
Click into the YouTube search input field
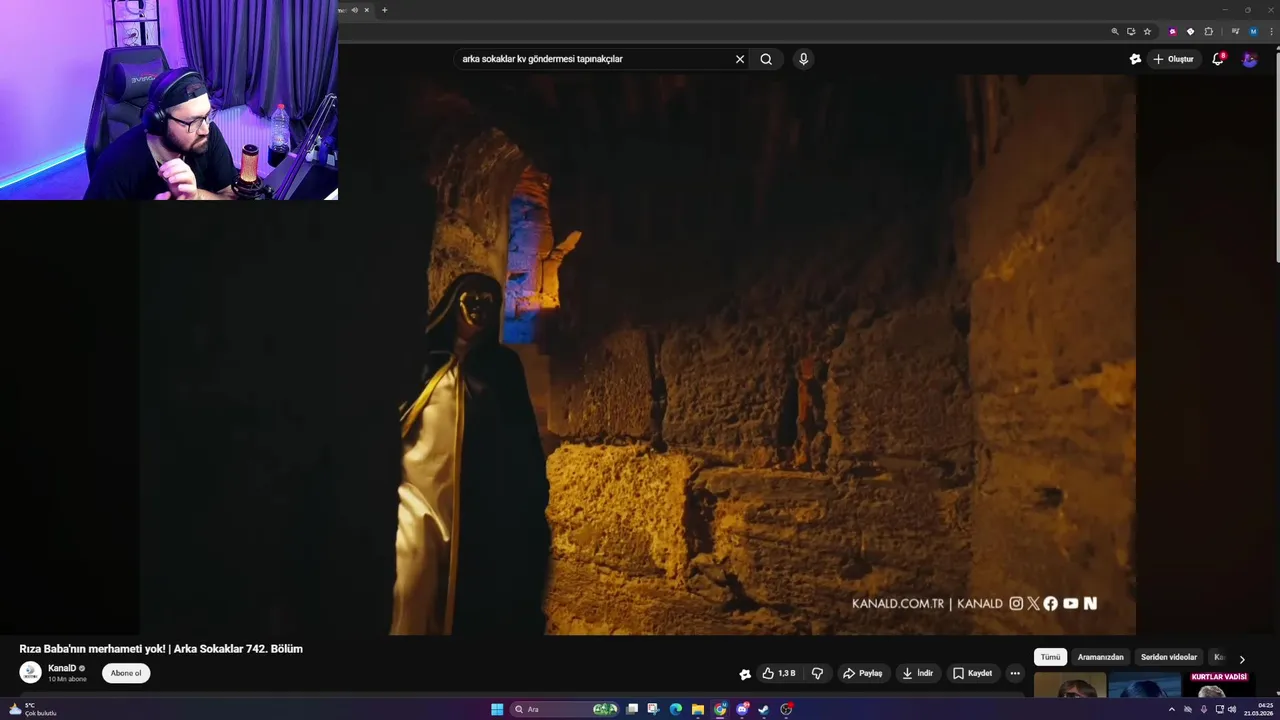tap(595, 59)
